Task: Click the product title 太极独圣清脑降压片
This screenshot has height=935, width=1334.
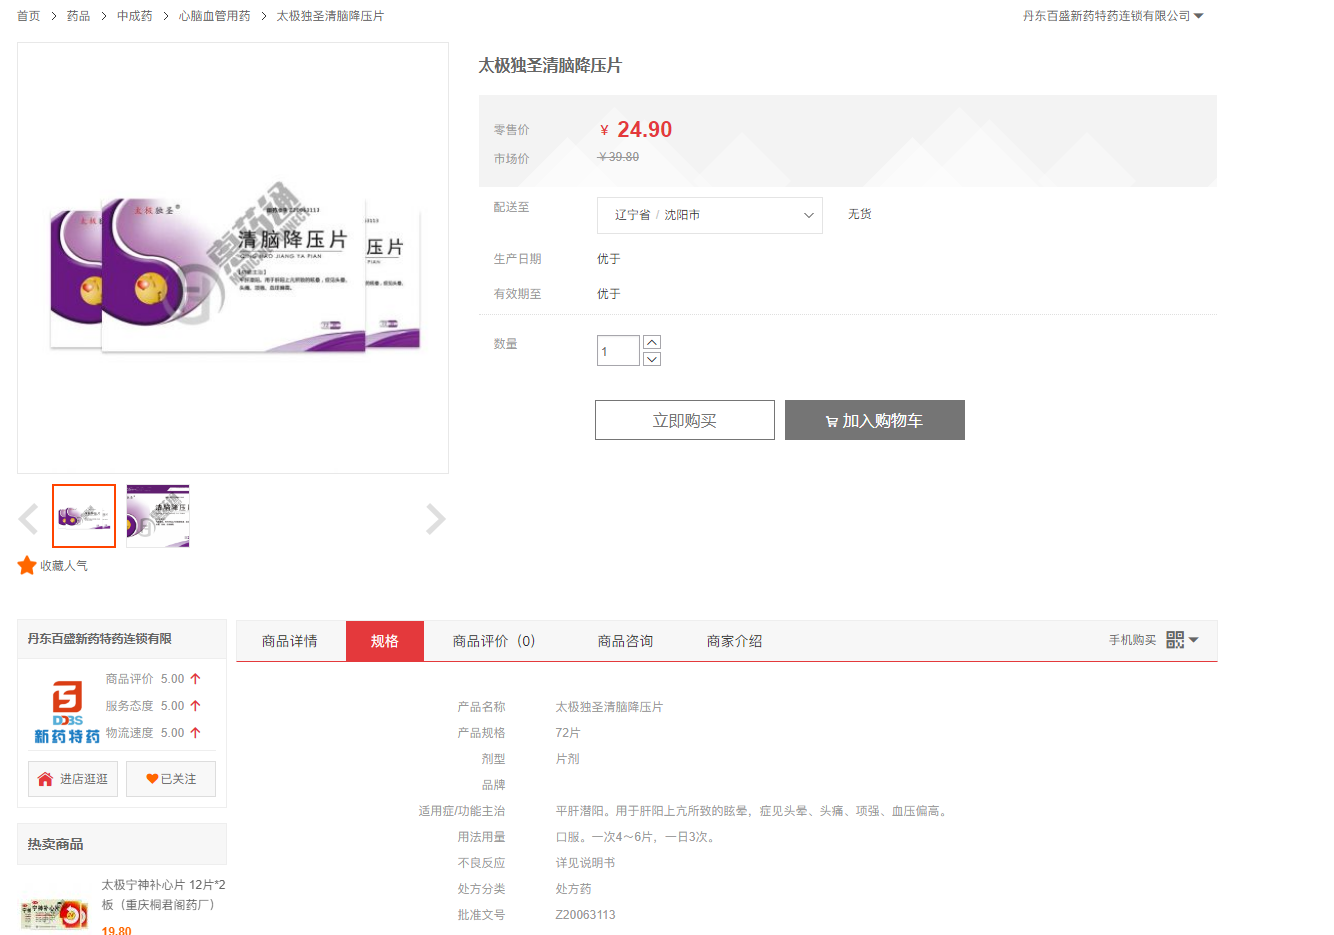Action: point(550,66)
